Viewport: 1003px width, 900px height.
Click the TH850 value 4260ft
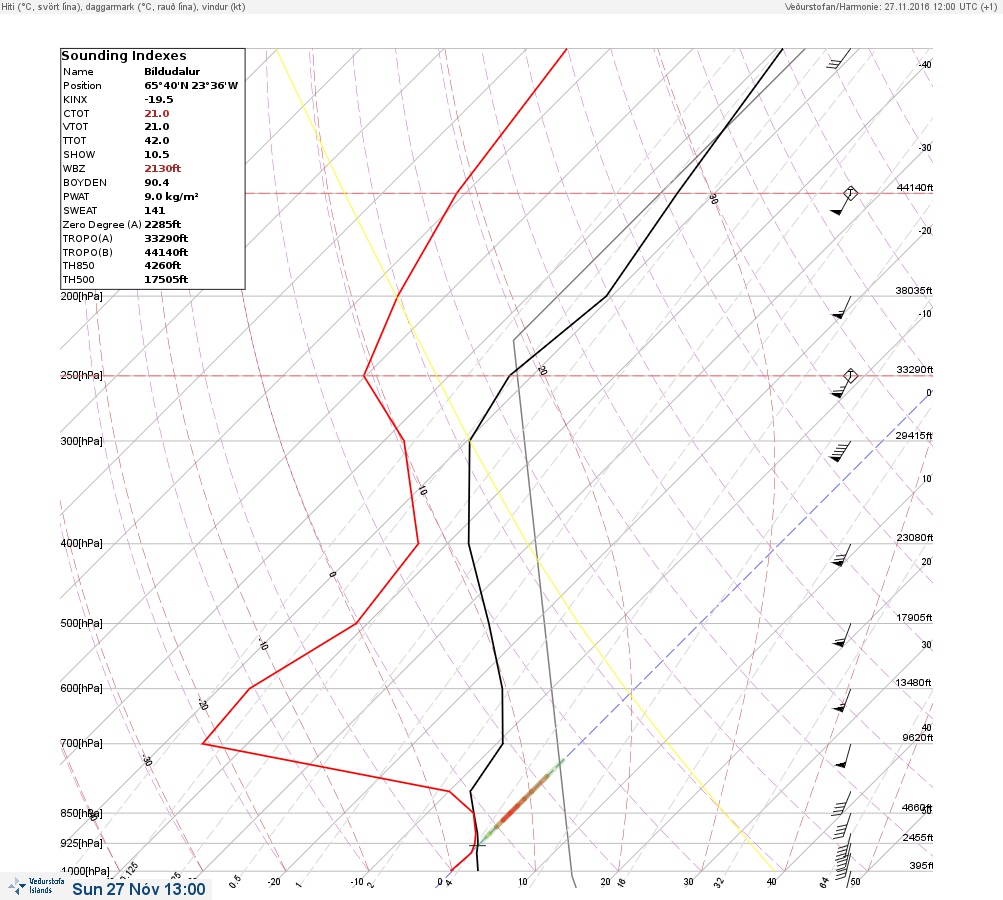162,265
